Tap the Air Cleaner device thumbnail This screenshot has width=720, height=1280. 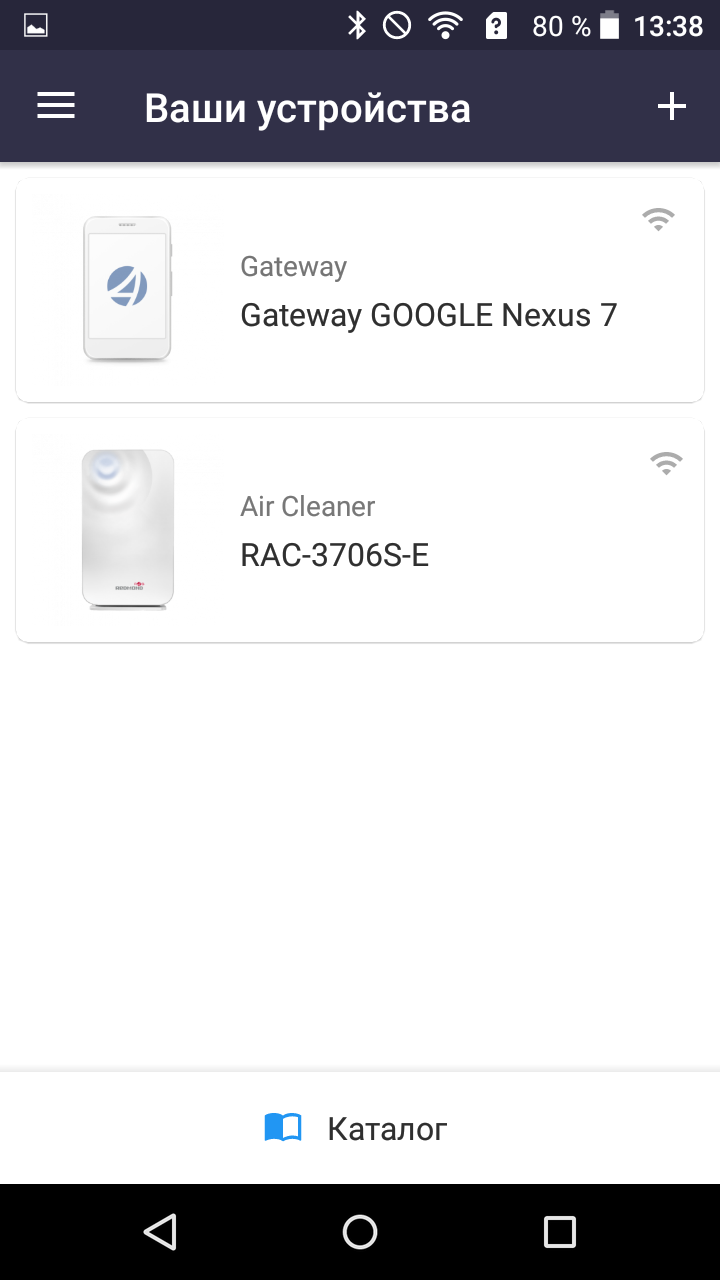[128, 529]
